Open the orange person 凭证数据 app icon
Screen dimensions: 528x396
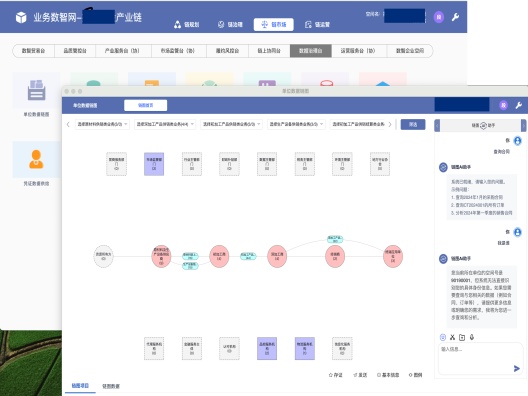point(36,160)
